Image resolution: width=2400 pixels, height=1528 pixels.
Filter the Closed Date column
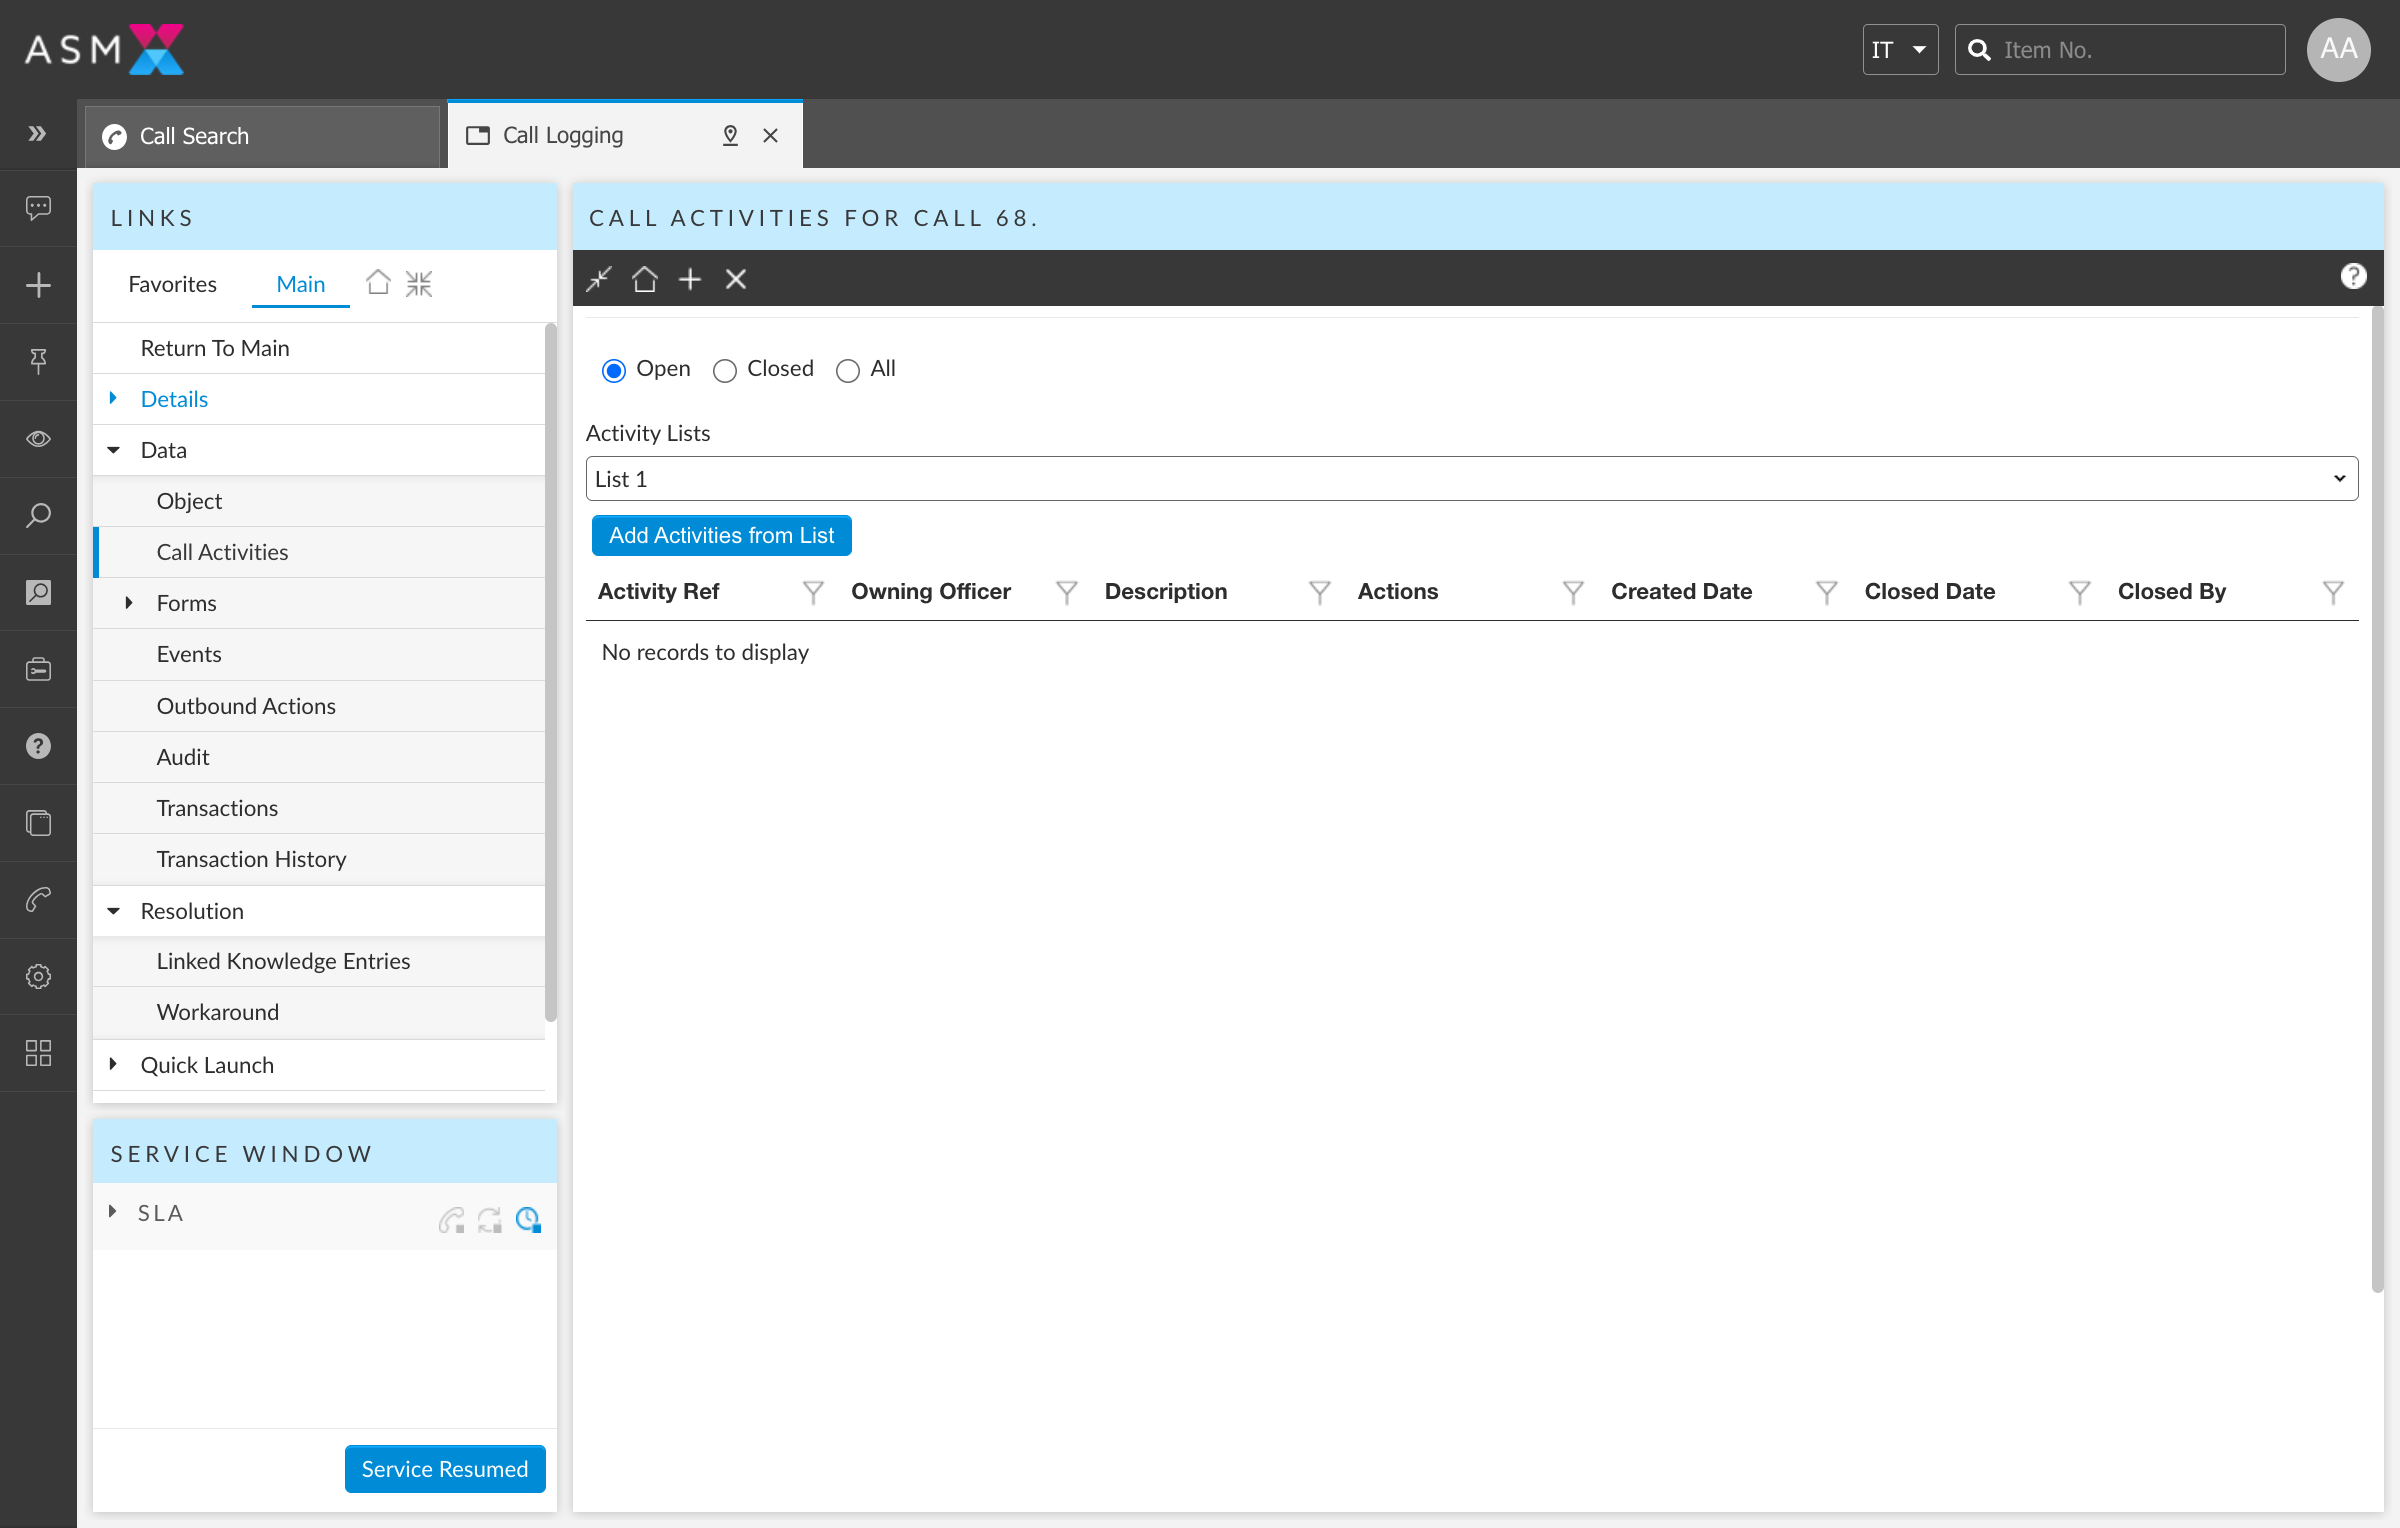click(2080, 592)
